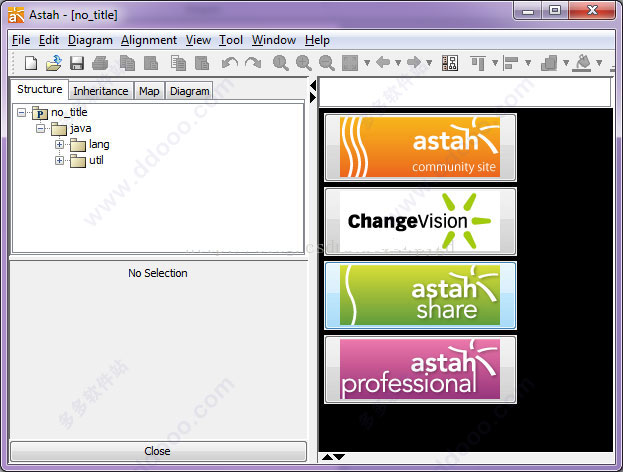Click the Align Left toolbar icon
The image size is (623, 472).
511,63
